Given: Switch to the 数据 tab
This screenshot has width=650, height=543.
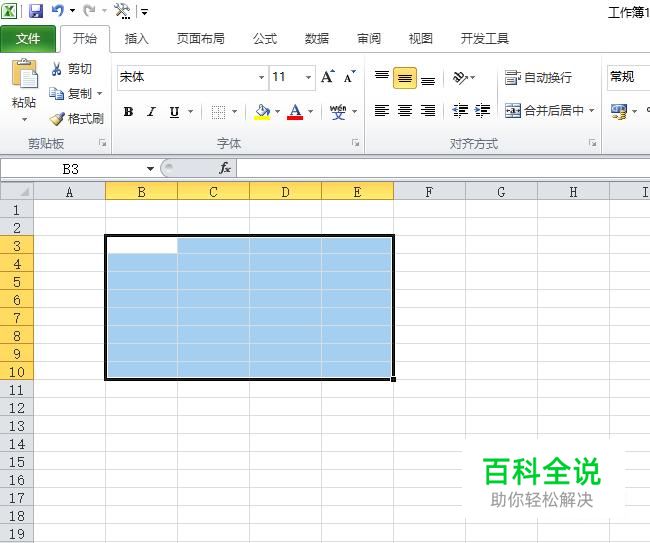Looking at the screenshot, I should pos(317,39).
